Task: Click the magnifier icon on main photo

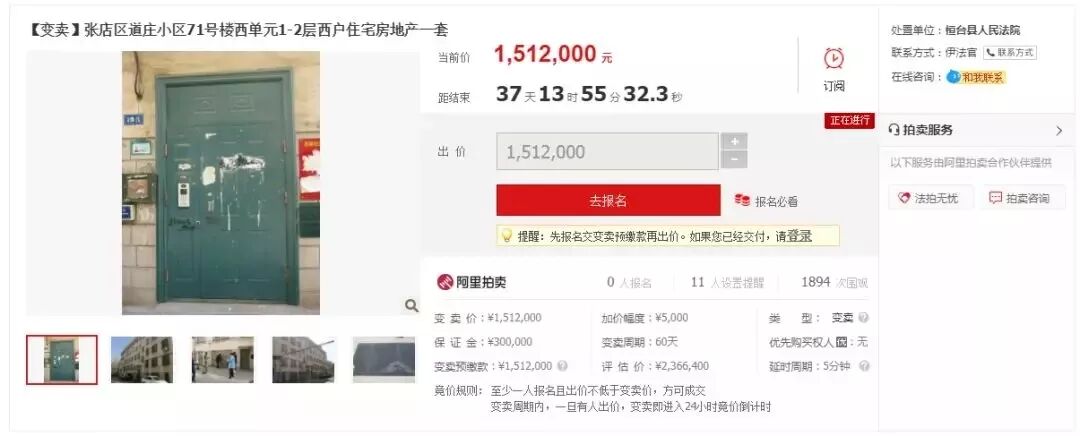Action: point(411,305)
